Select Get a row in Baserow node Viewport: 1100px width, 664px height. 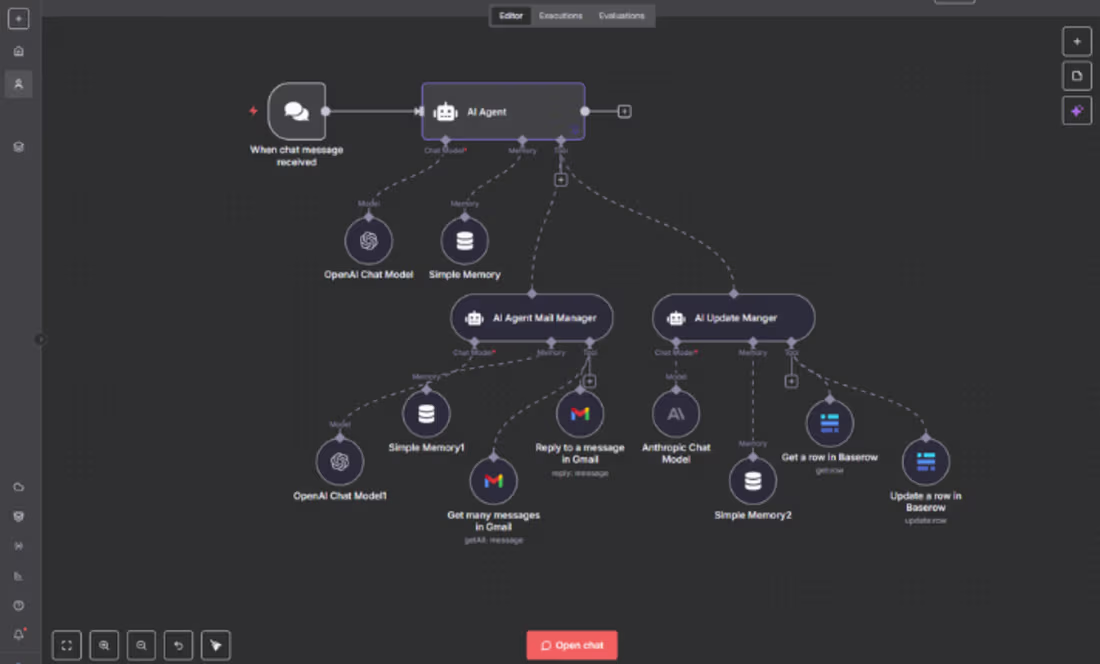pos(829,423)
